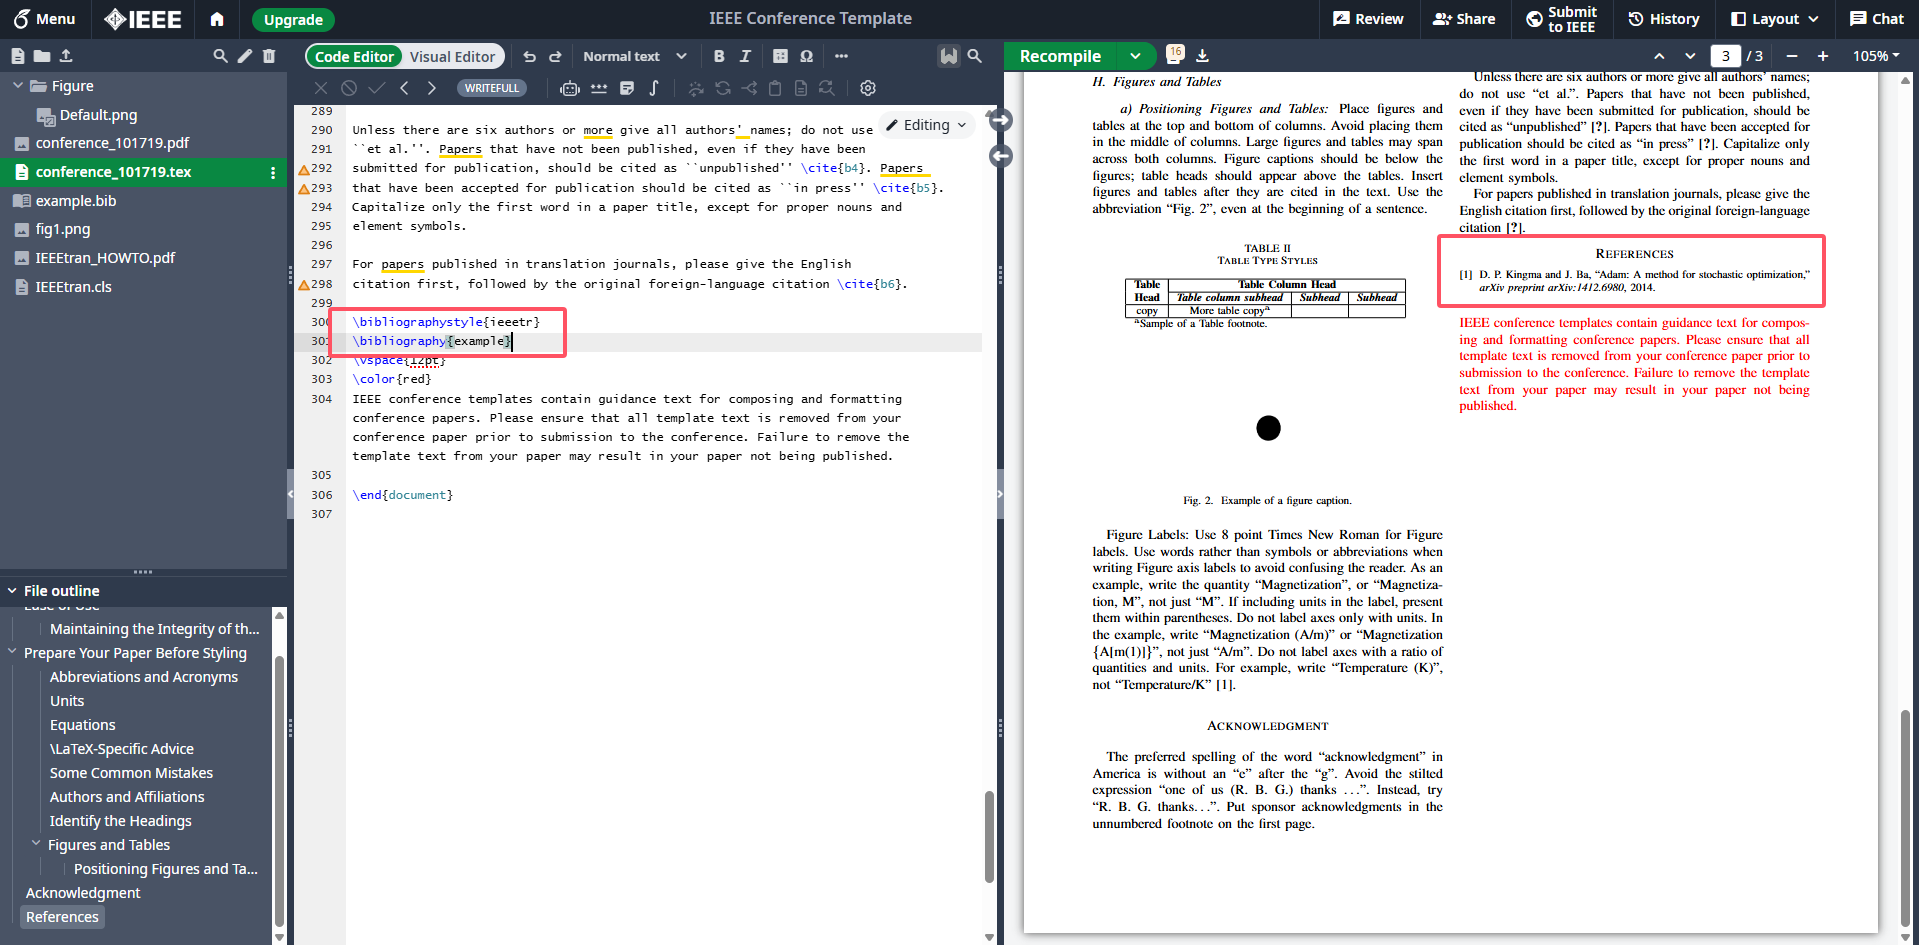Rename a file with the pencil icon
The image size is (1919, 945).
pos(244,56)
